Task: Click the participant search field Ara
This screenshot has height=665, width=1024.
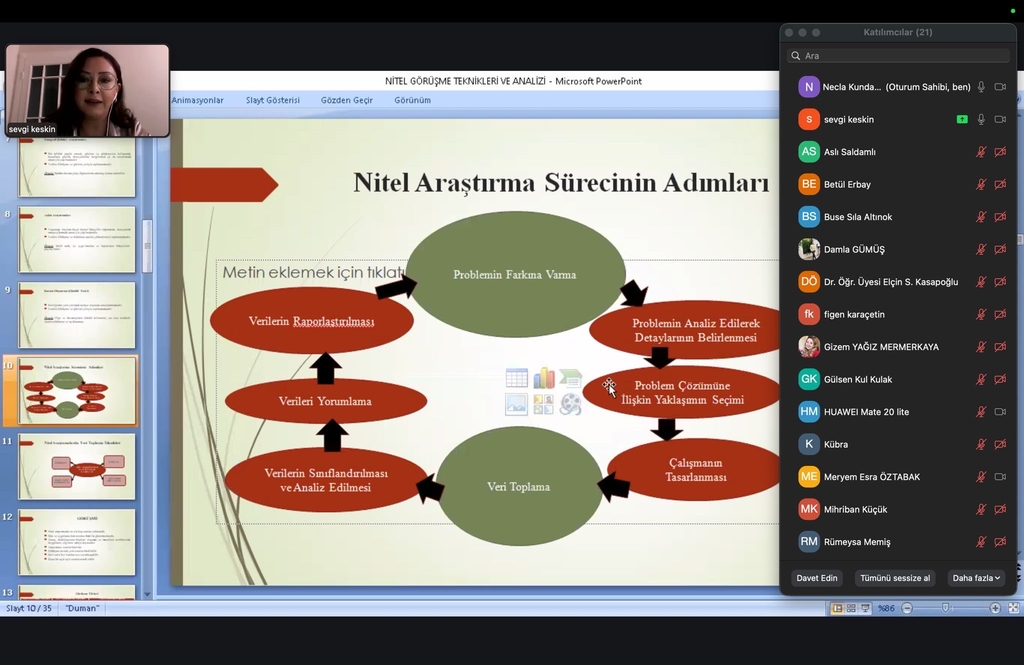Action: coord(898,56)
